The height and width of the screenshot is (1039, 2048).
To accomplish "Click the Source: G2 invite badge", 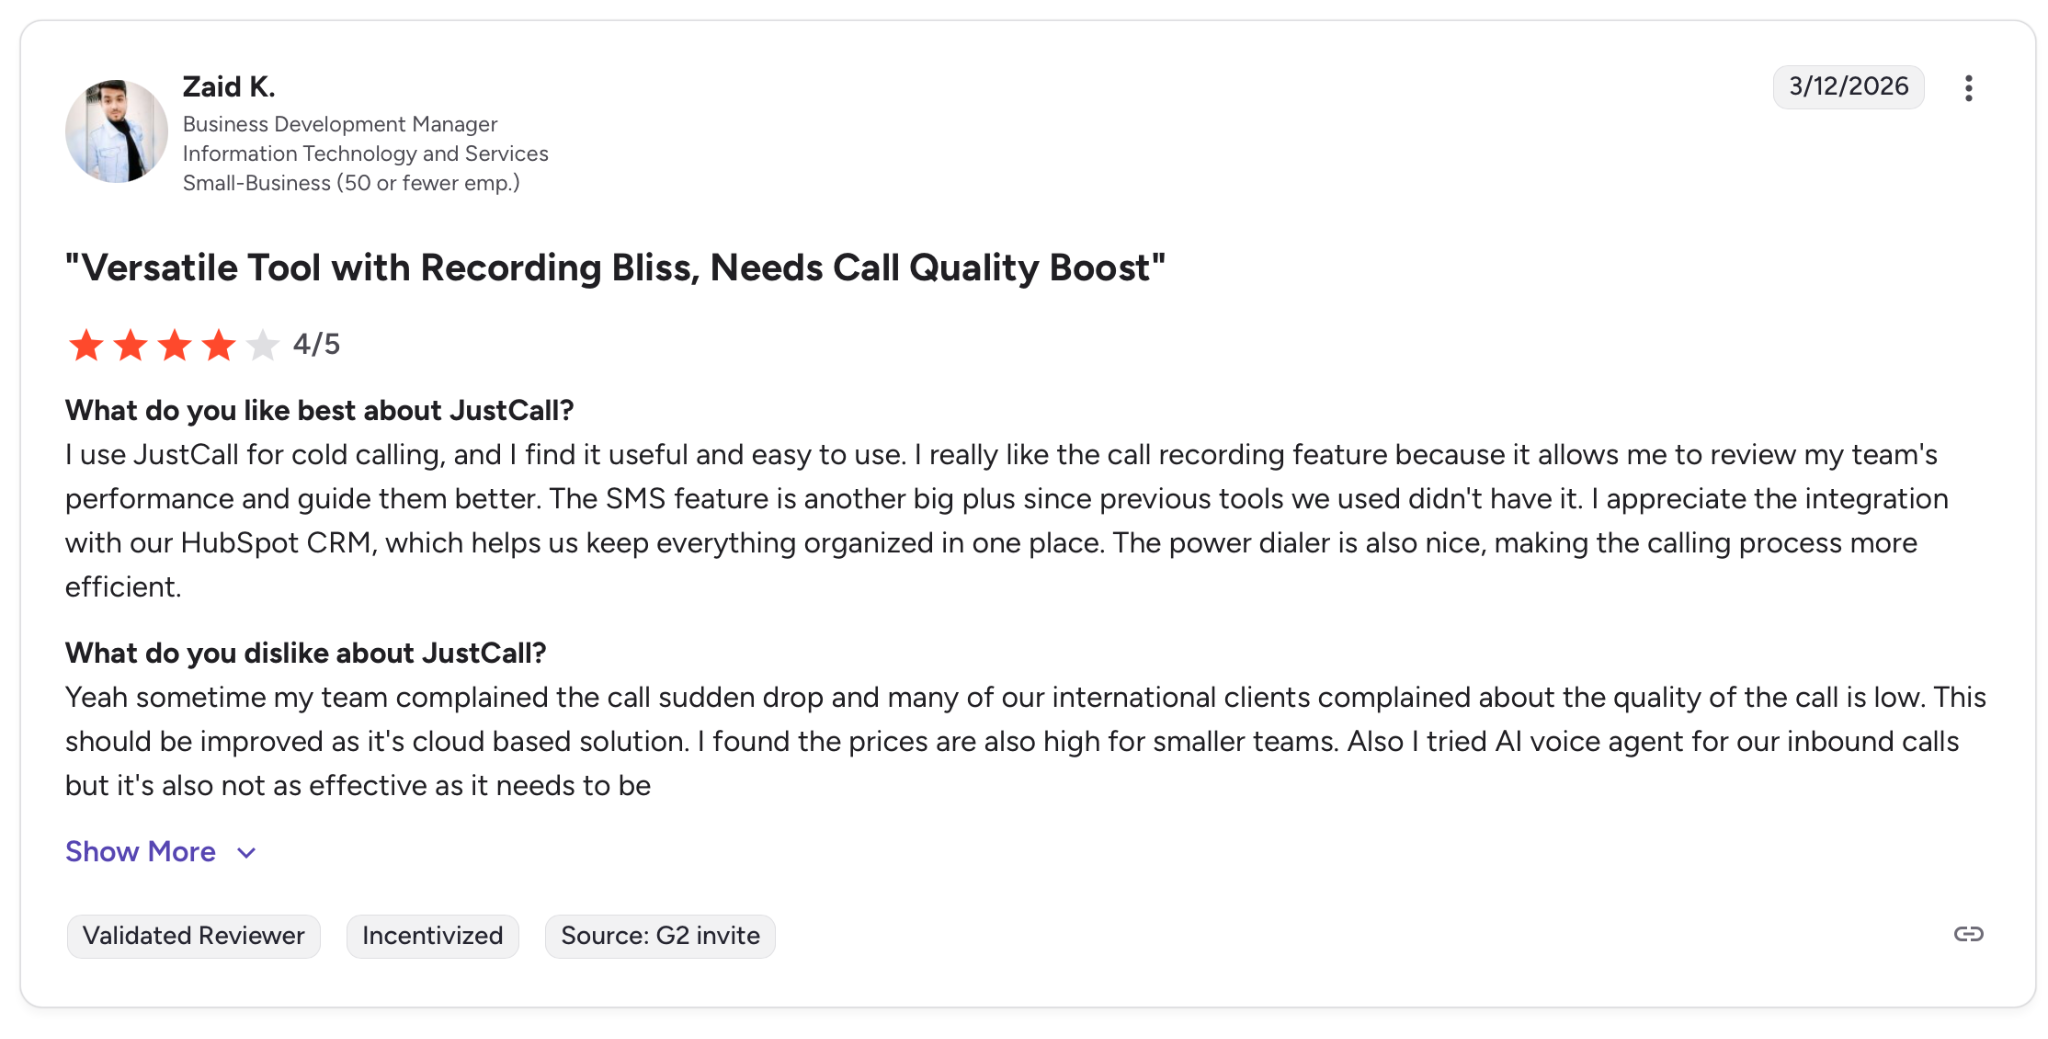I will [660, 936].
